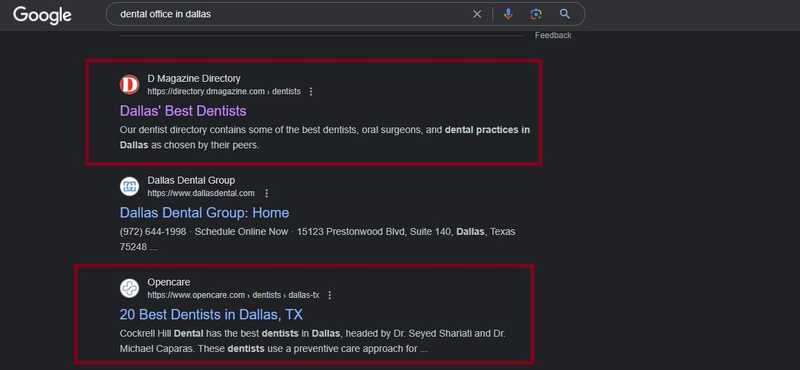Open the 'Dallas' Best Dentists' link

(x=183, y=111)
